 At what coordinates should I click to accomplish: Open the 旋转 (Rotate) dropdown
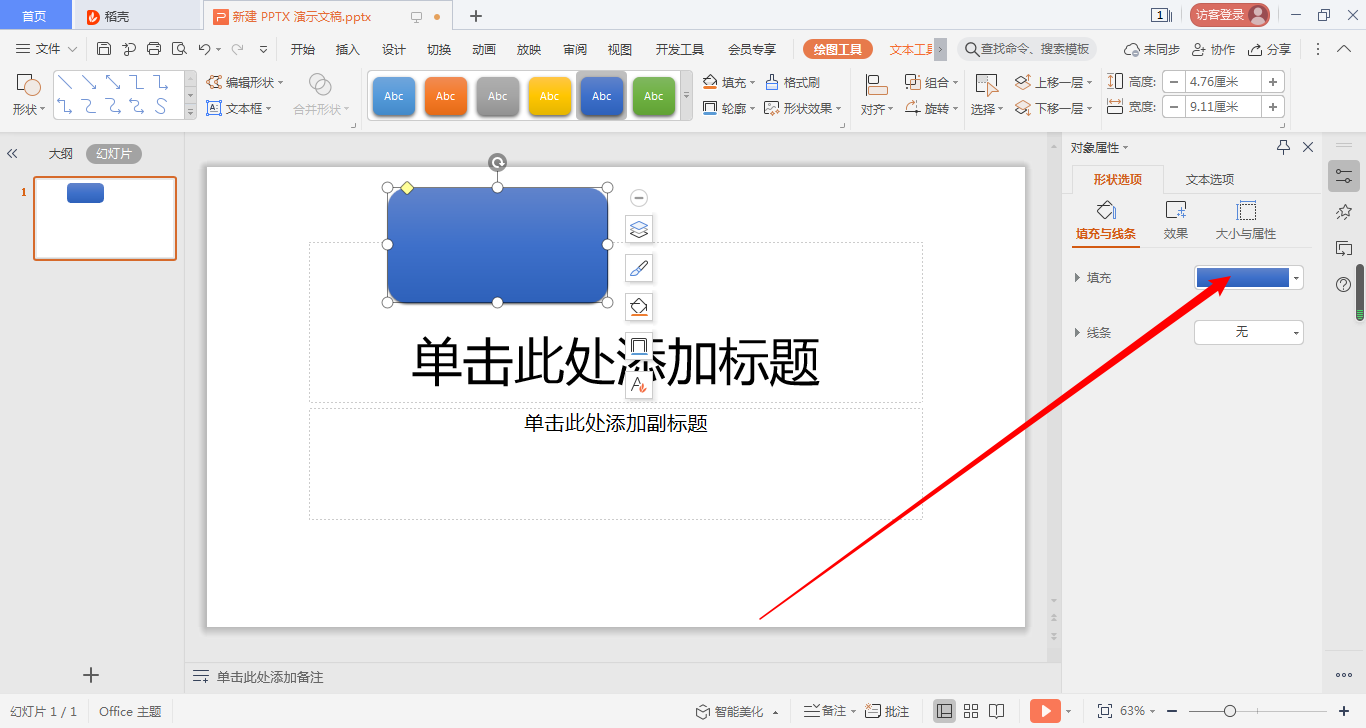(931, 108)
